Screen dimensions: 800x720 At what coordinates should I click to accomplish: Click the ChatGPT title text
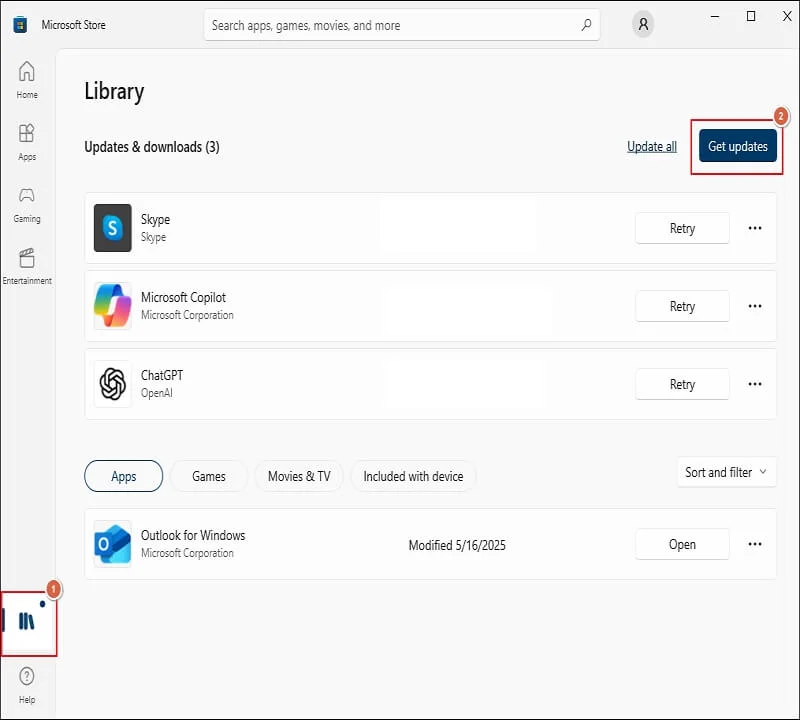click(x=162, y=375)
